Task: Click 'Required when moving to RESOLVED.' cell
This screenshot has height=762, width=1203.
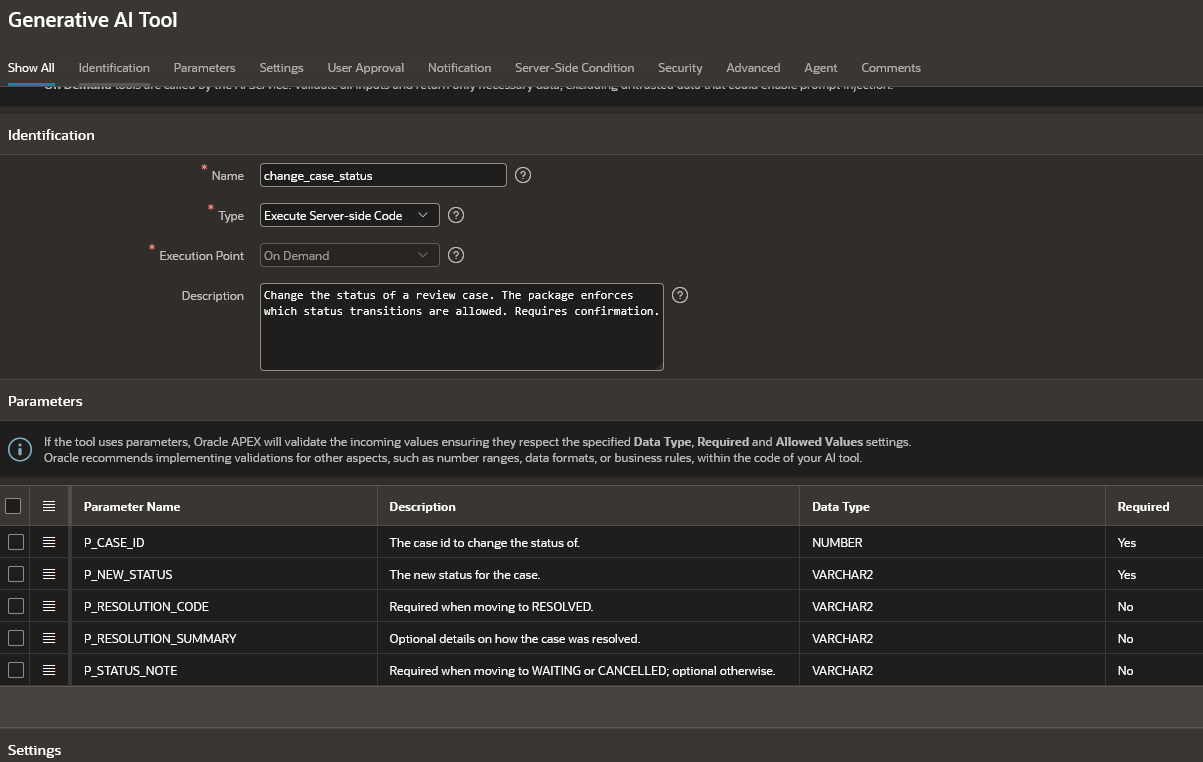Action: pos(588,606)
